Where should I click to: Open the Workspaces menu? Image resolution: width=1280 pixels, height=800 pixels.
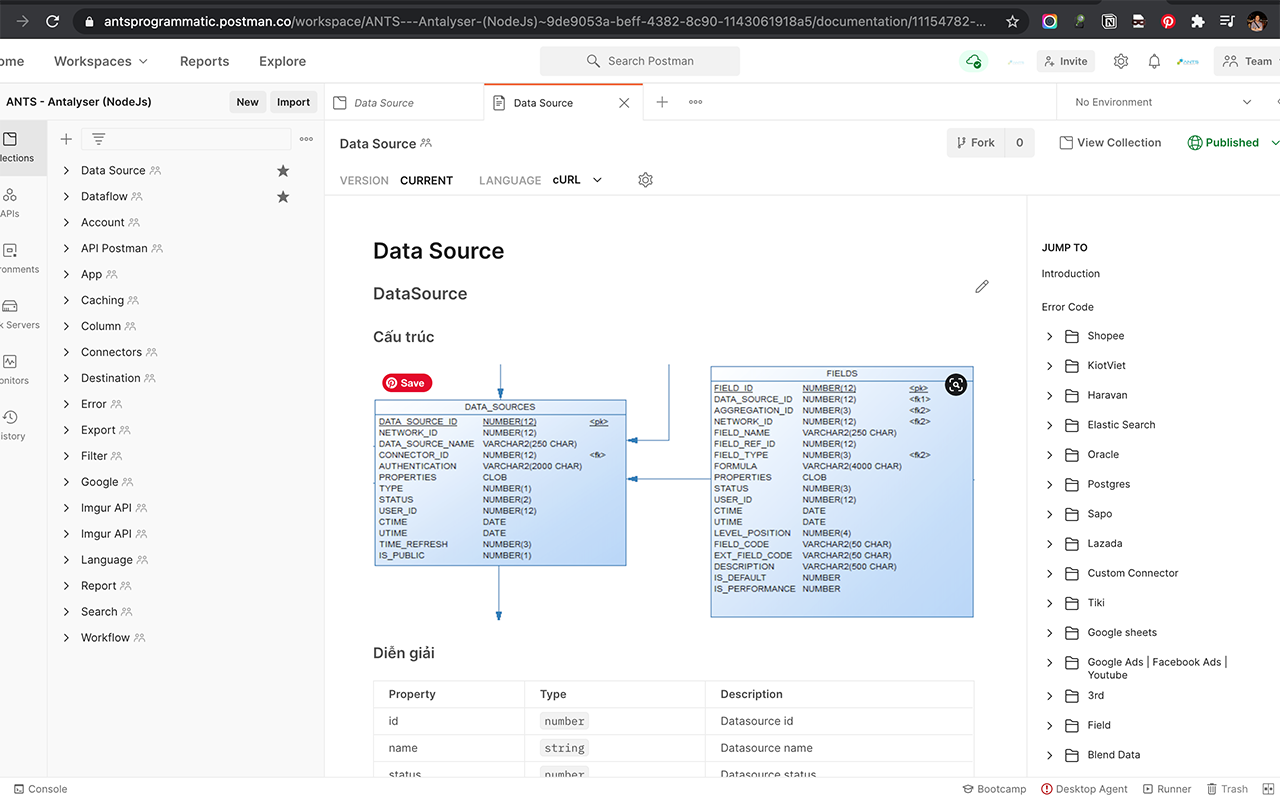click(x=101, y=61)
